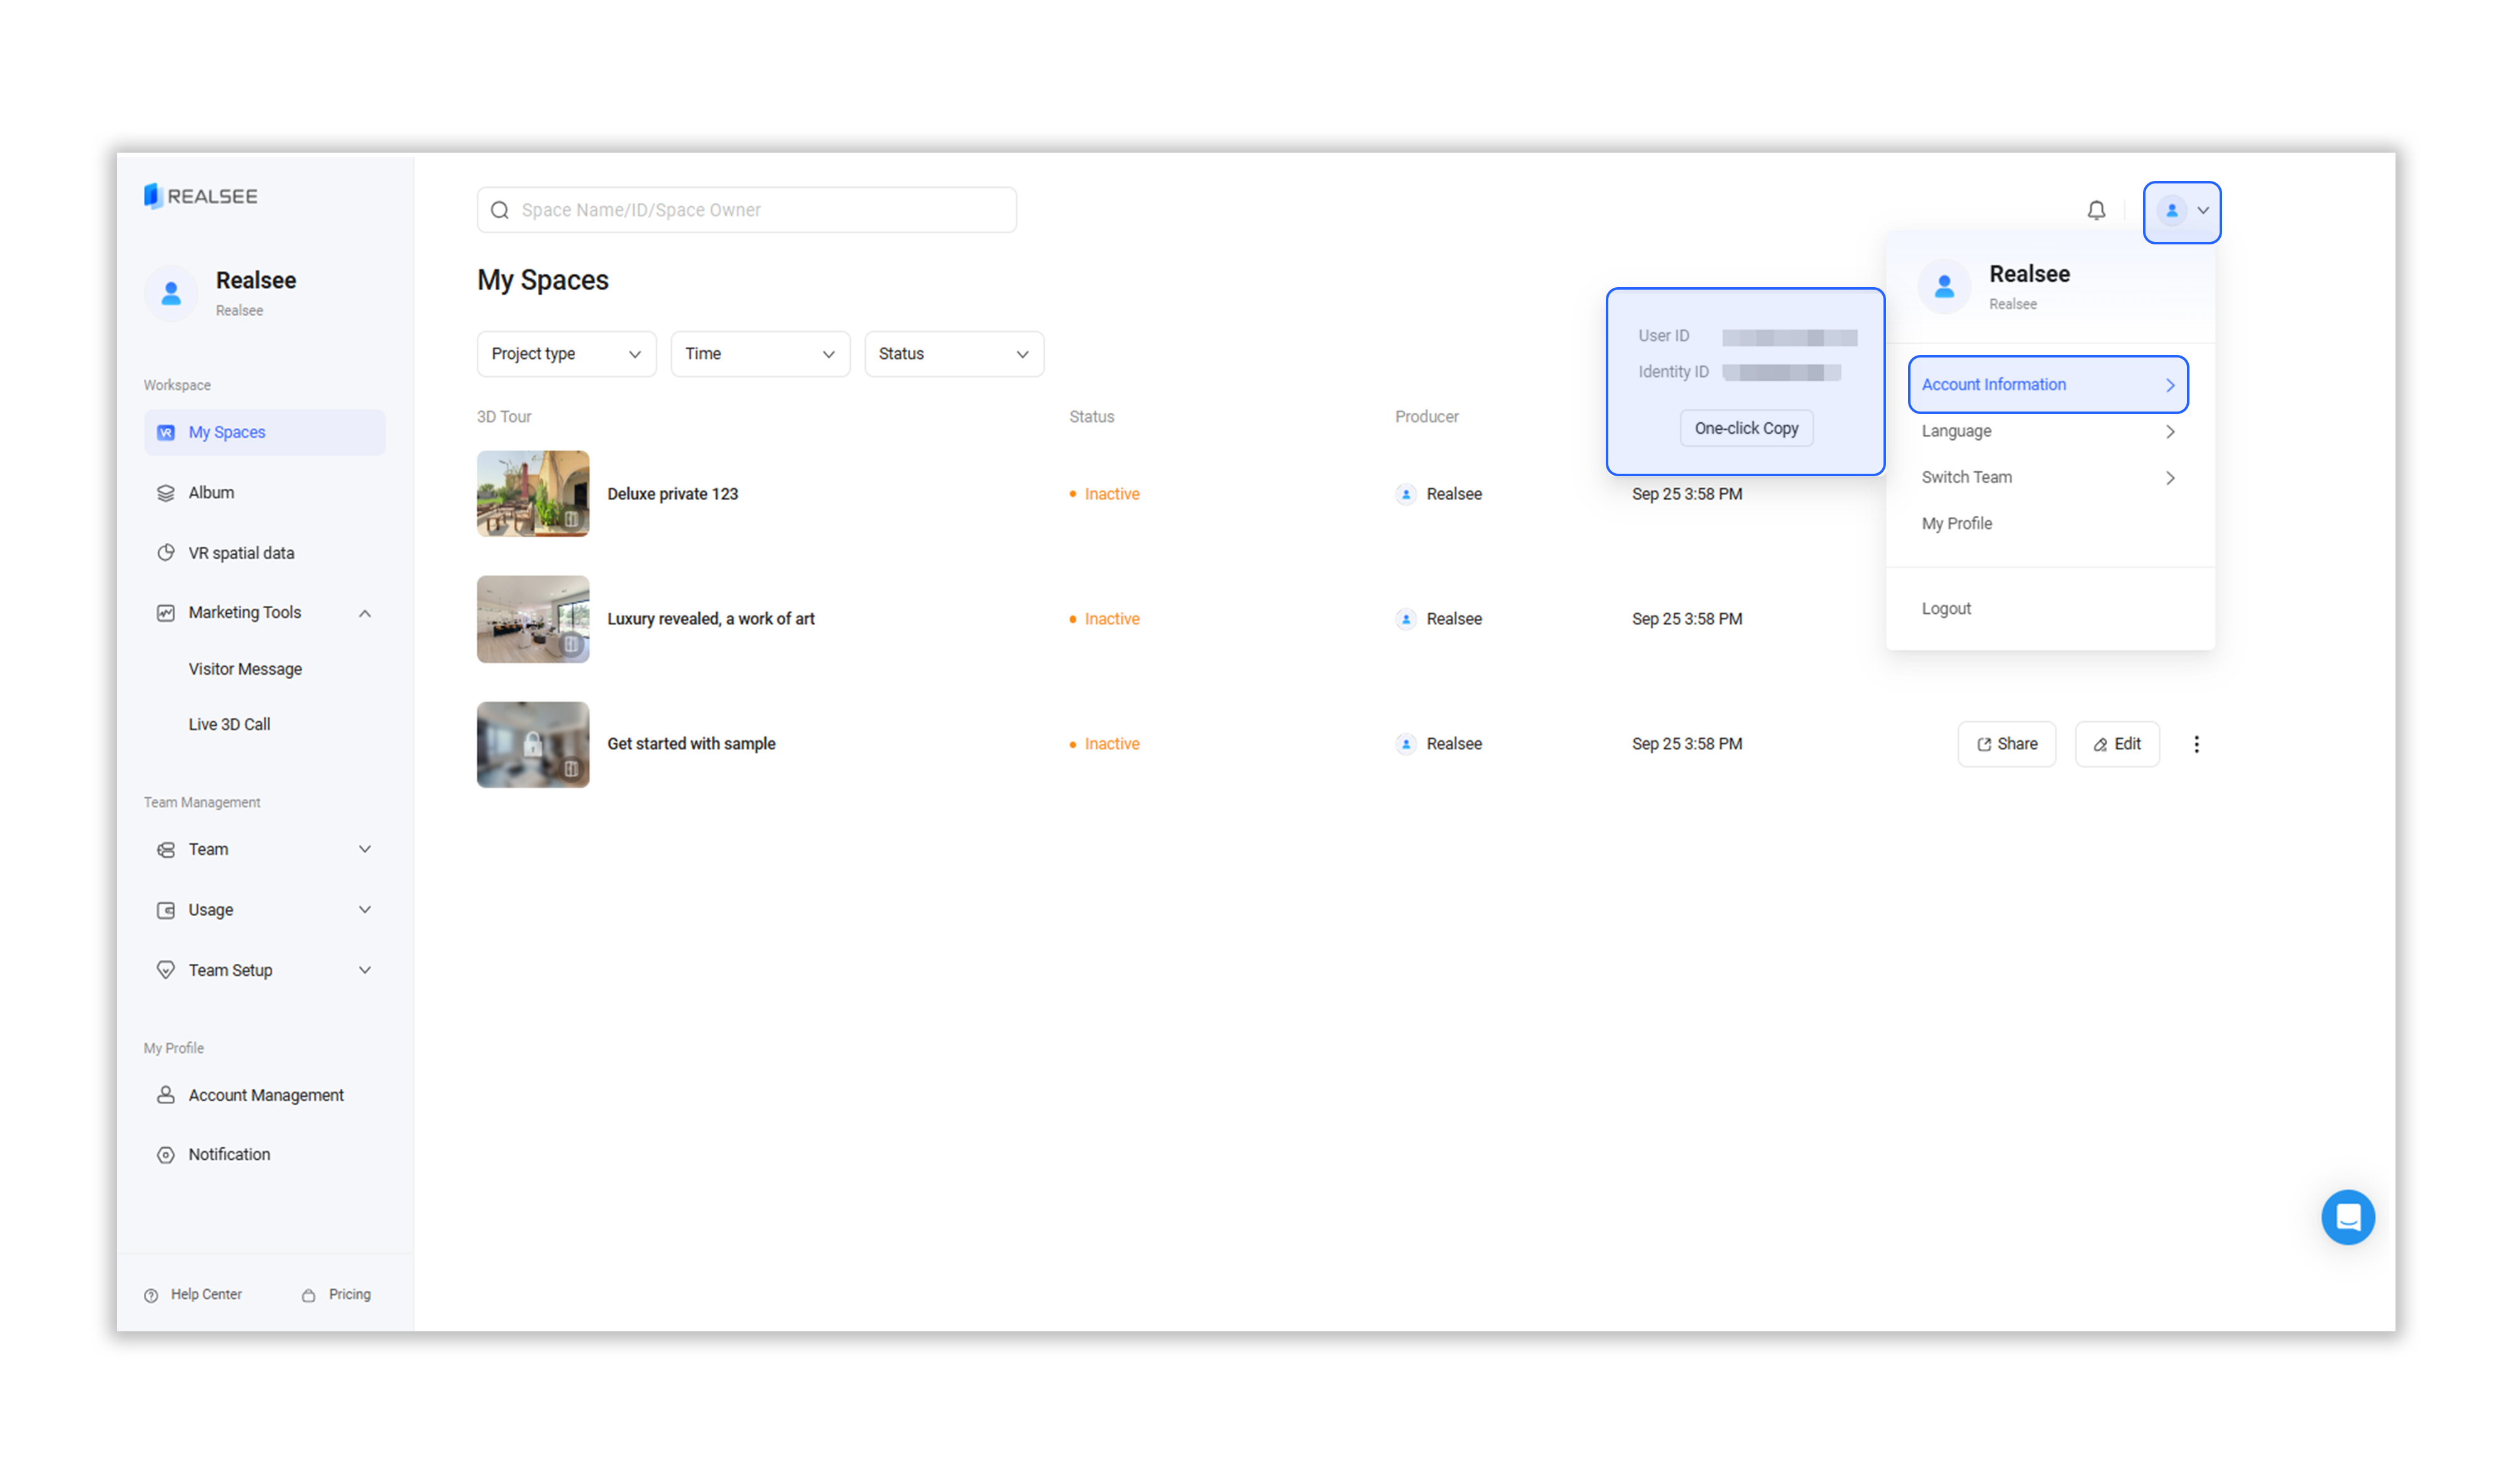The image size is (2513, 1484).
Task: Click the One-click Copy button
Action: 1745,428
